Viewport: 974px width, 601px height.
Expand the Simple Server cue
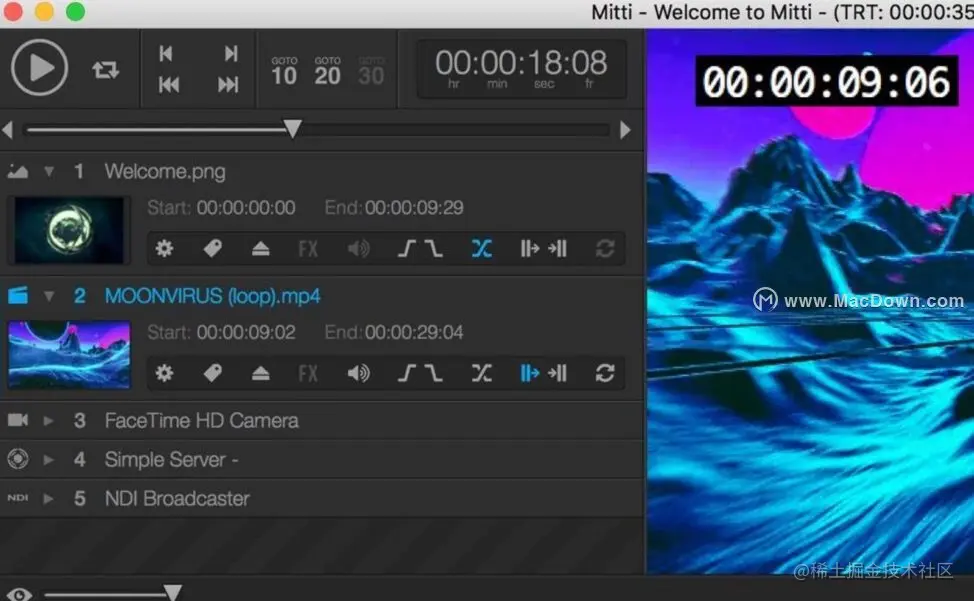[48, 460]
